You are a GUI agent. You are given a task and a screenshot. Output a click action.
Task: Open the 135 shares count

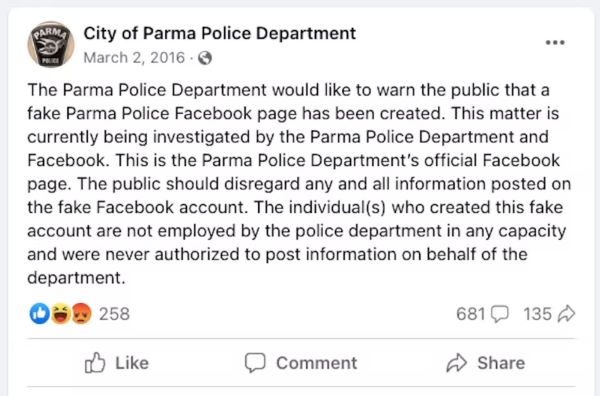538,314
